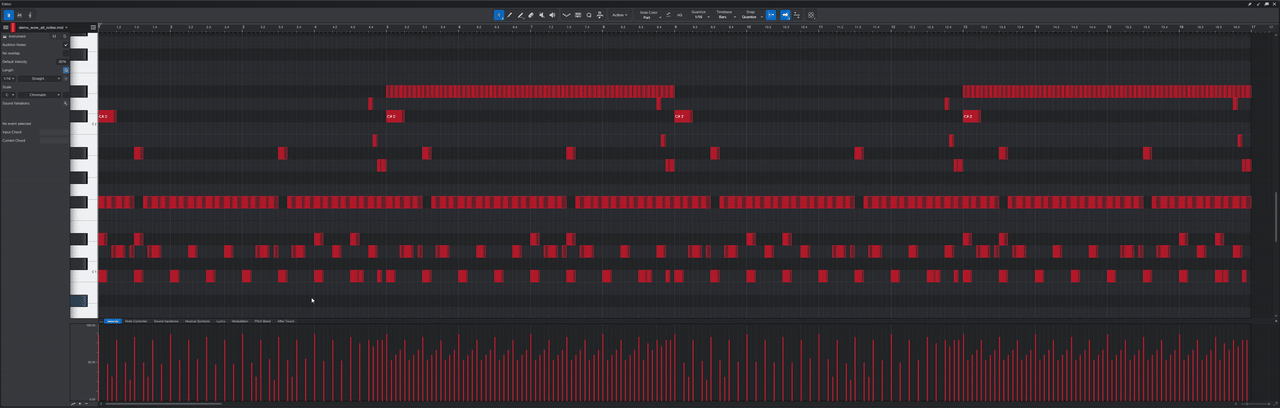Click the magnifier zoom icon in toolbar

pyautogui.click(x=589, y=15)
